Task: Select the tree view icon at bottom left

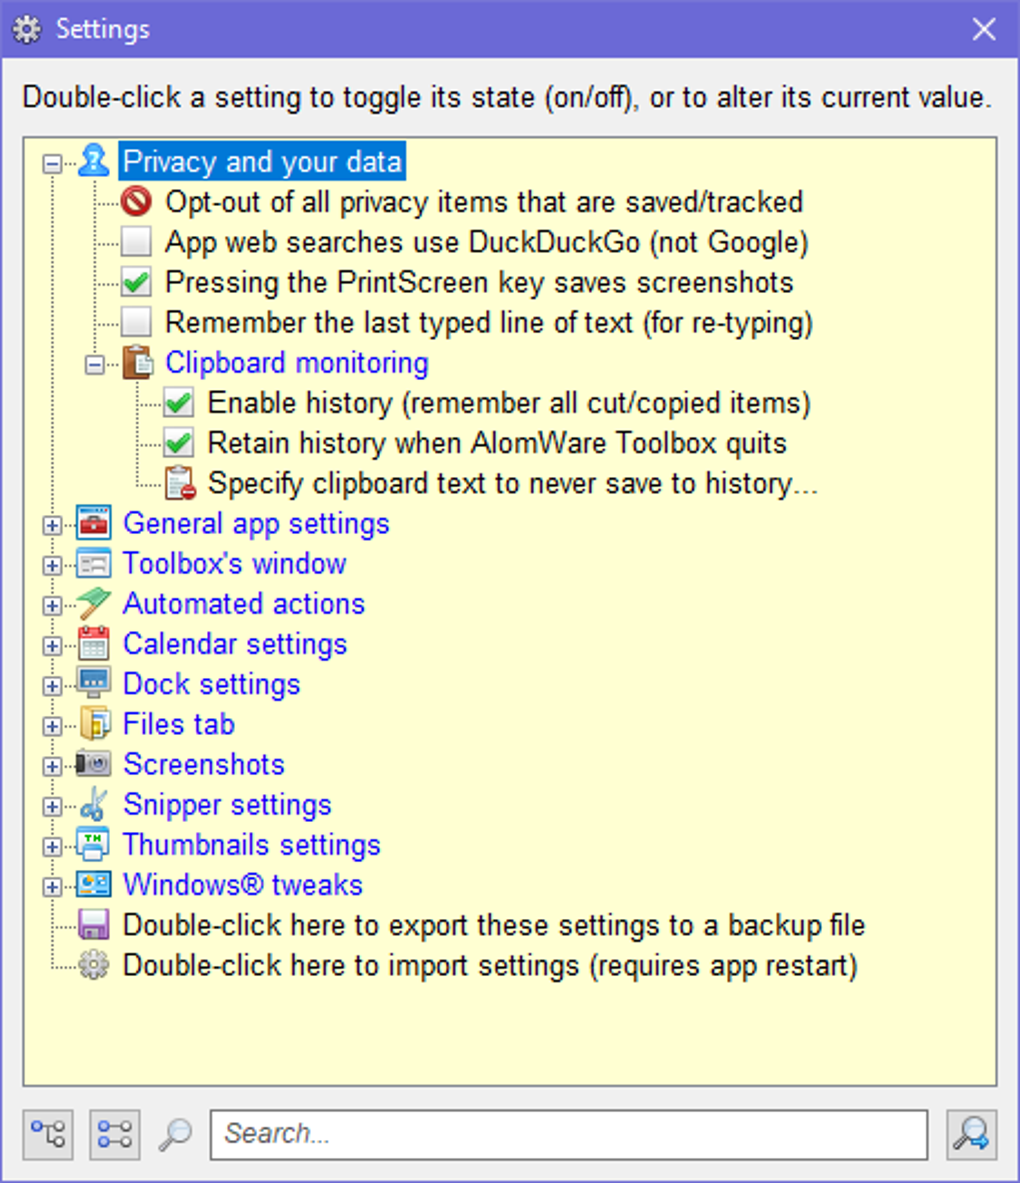Action: 47,1134
